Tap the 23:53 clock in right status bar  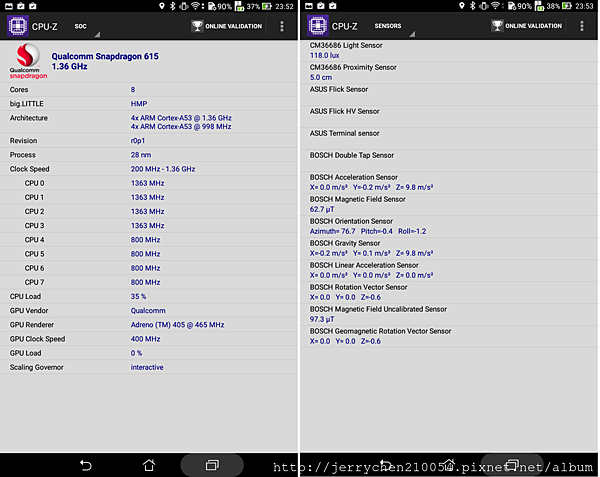click(584, 6)
